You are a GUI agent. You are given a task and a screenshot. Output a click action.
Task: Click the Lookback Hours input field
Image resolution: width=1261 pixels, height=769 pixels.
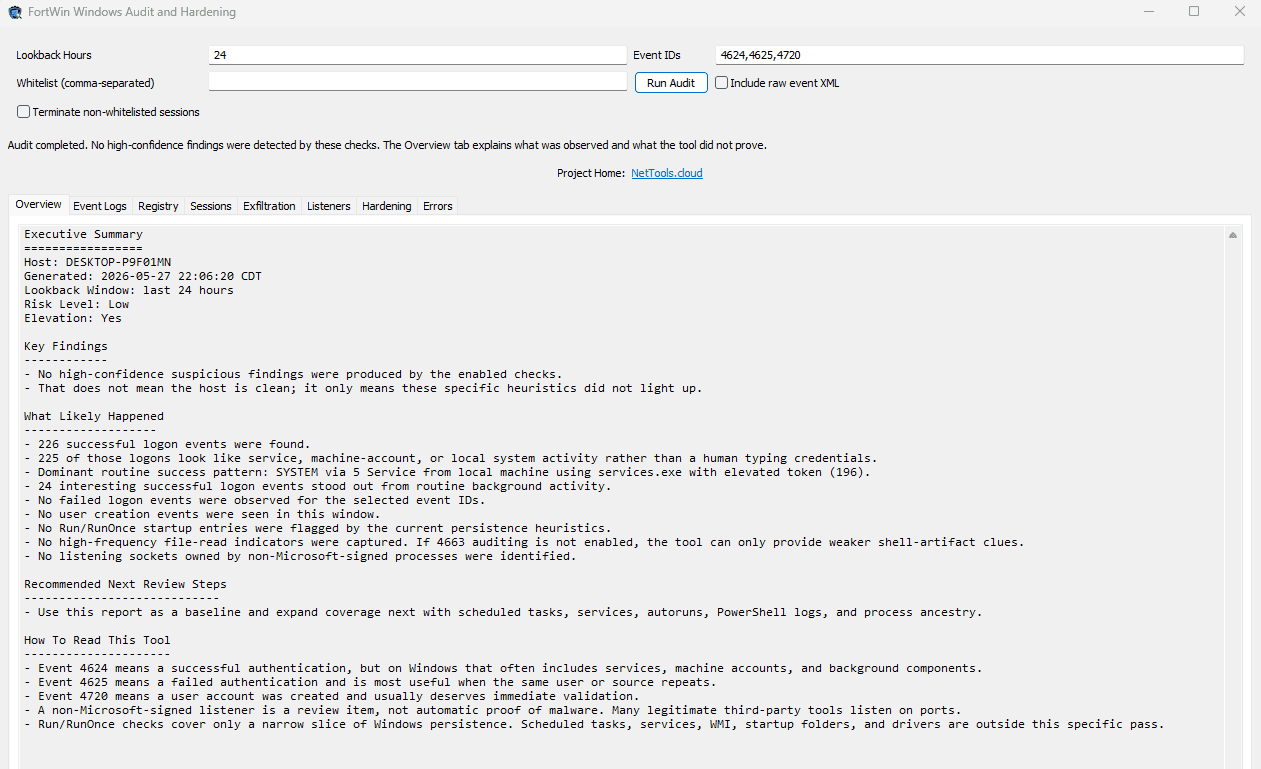(417, 55)
